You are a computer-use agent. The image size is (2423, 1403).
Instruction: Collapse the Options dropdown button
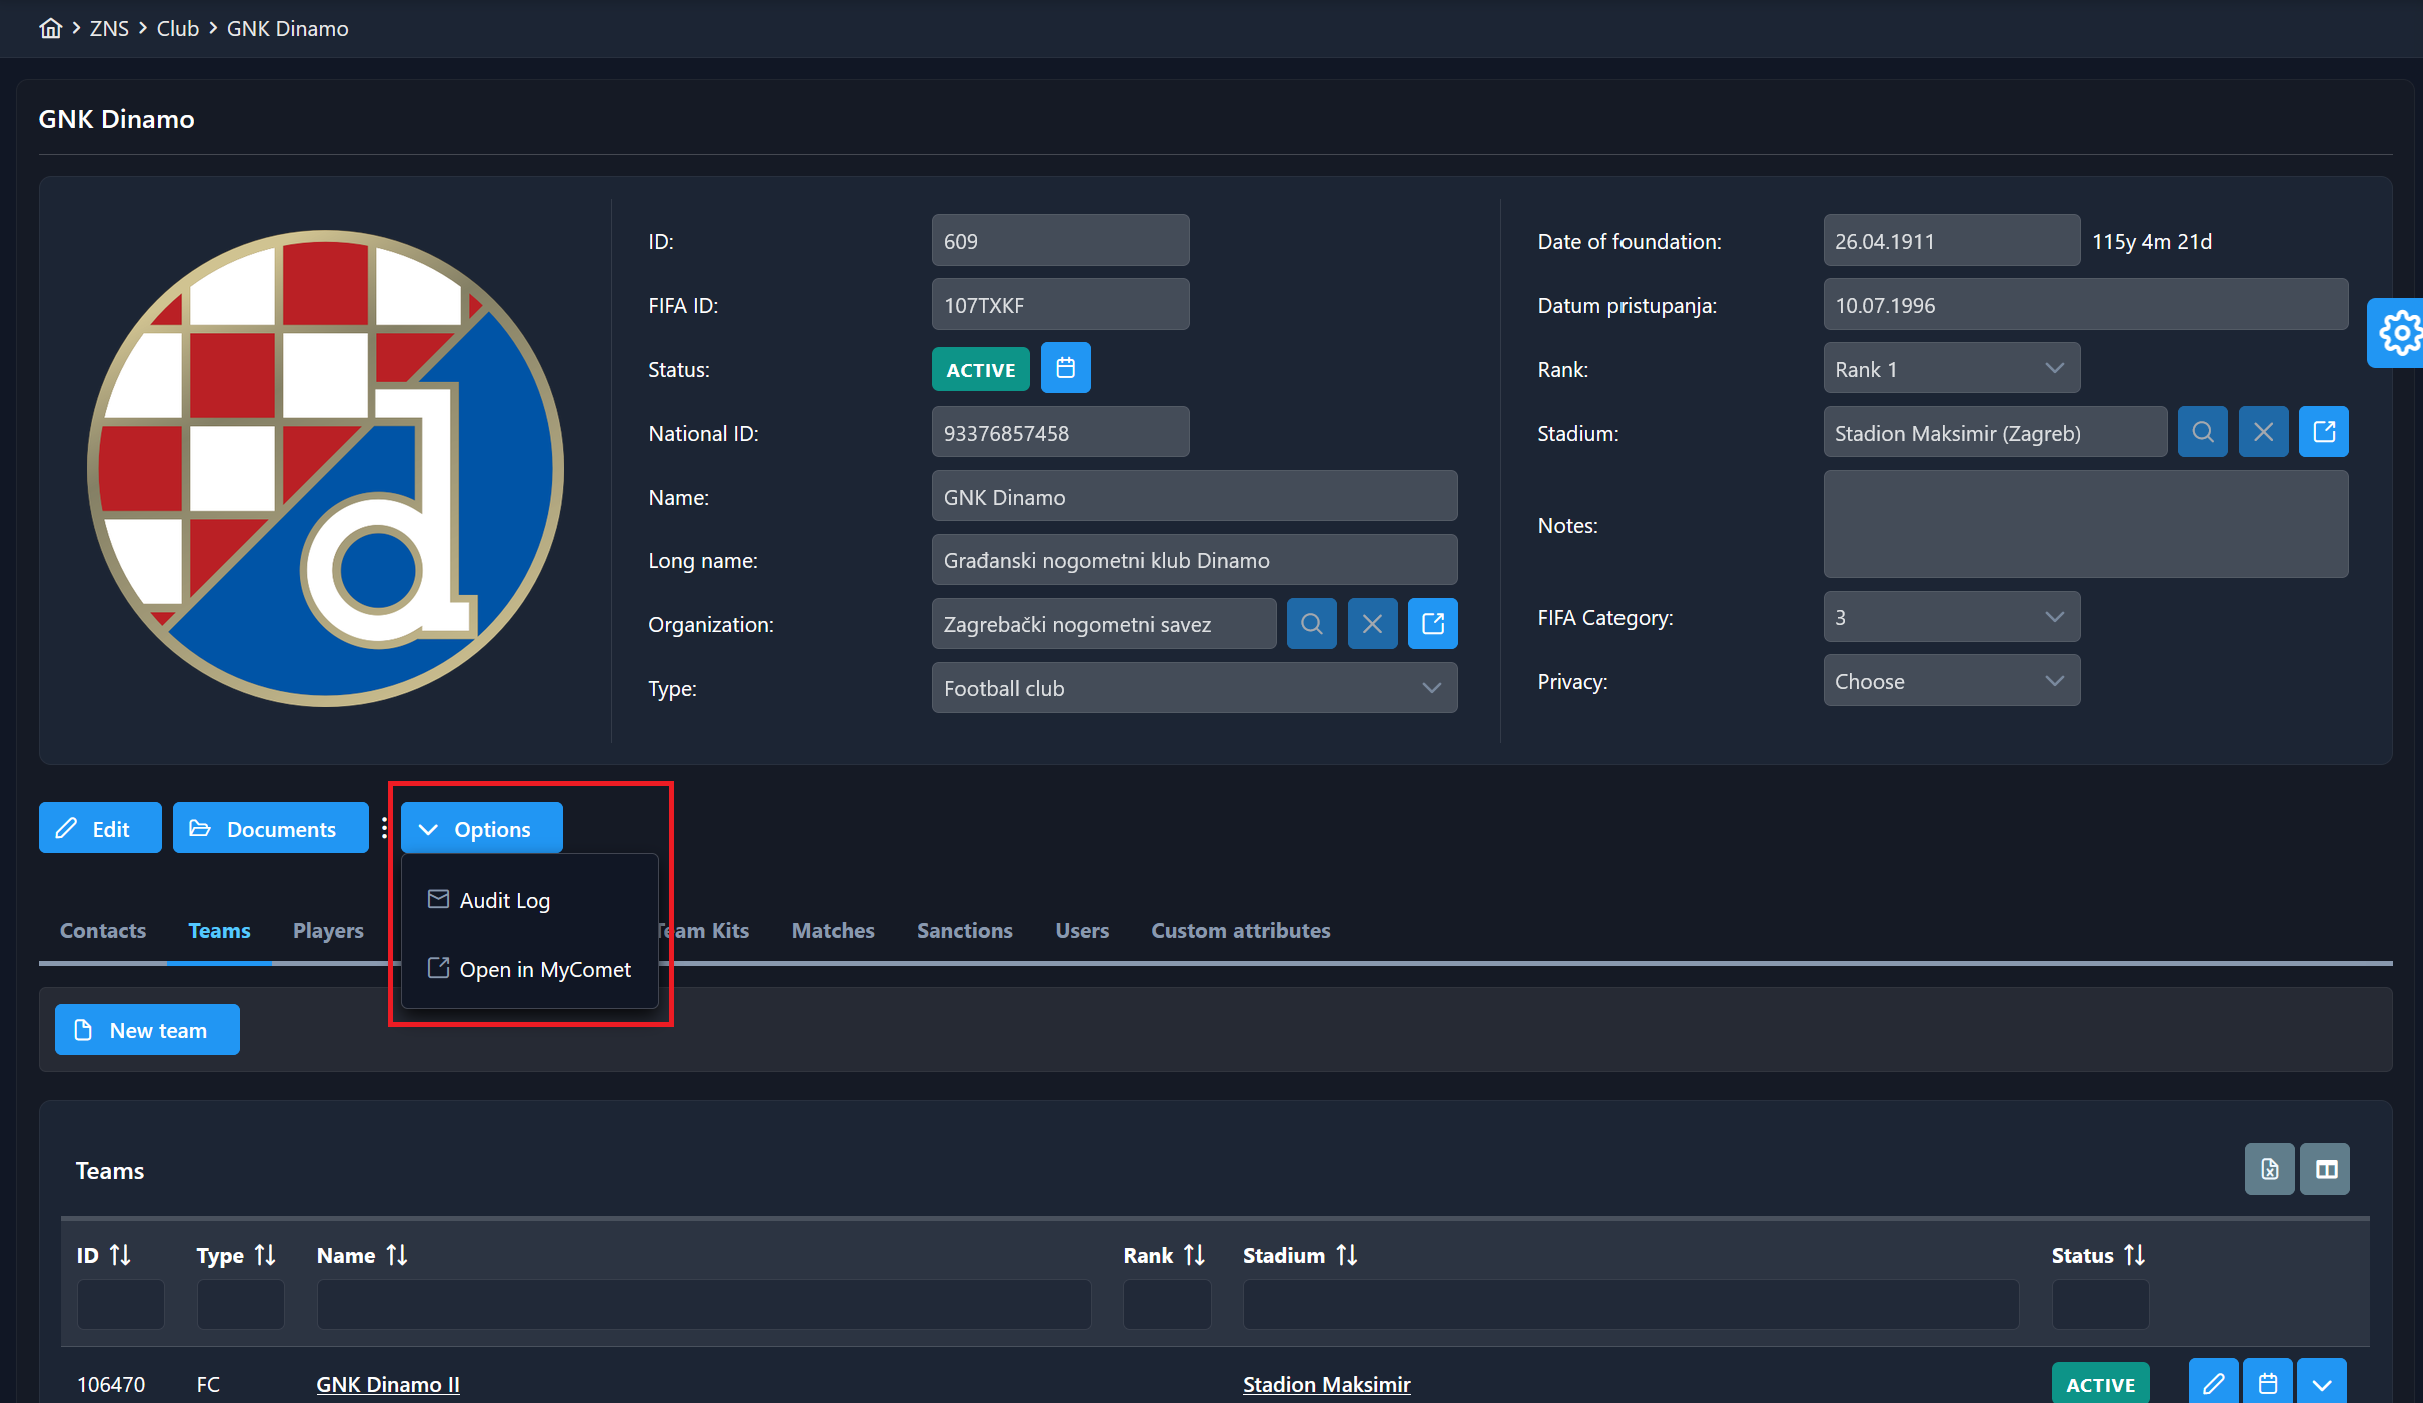pos(481,828)
